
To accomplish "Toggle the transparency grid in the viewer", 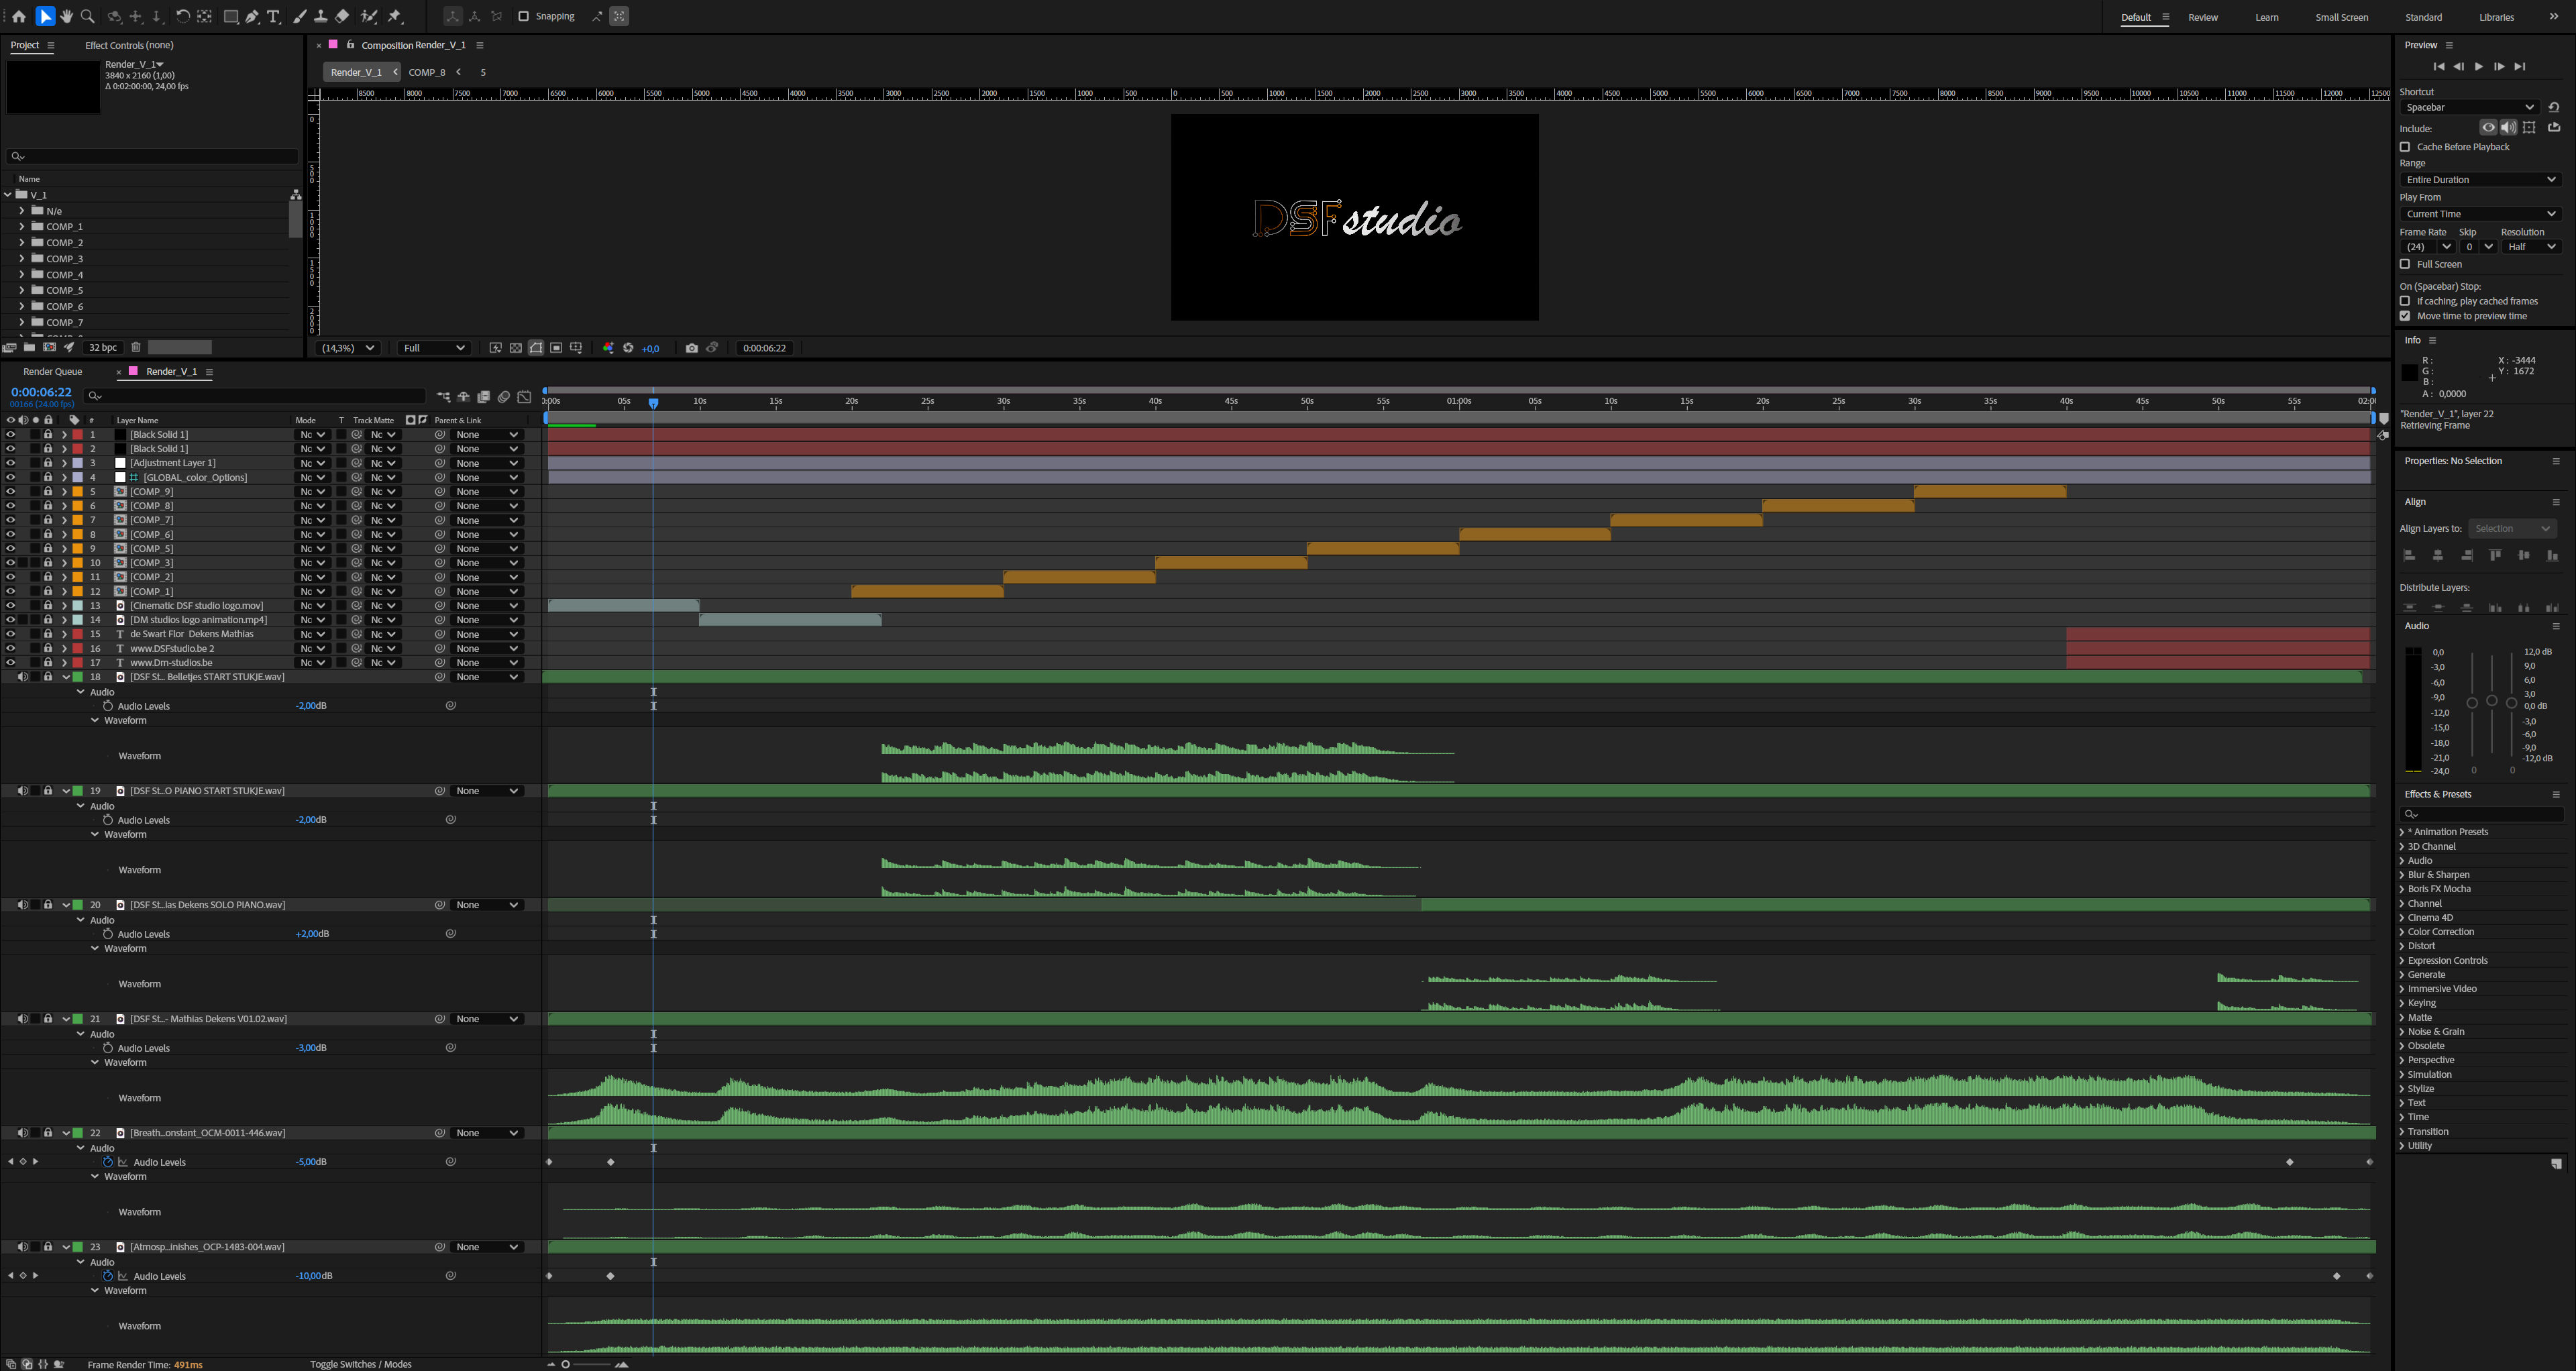I will point(515,348).
